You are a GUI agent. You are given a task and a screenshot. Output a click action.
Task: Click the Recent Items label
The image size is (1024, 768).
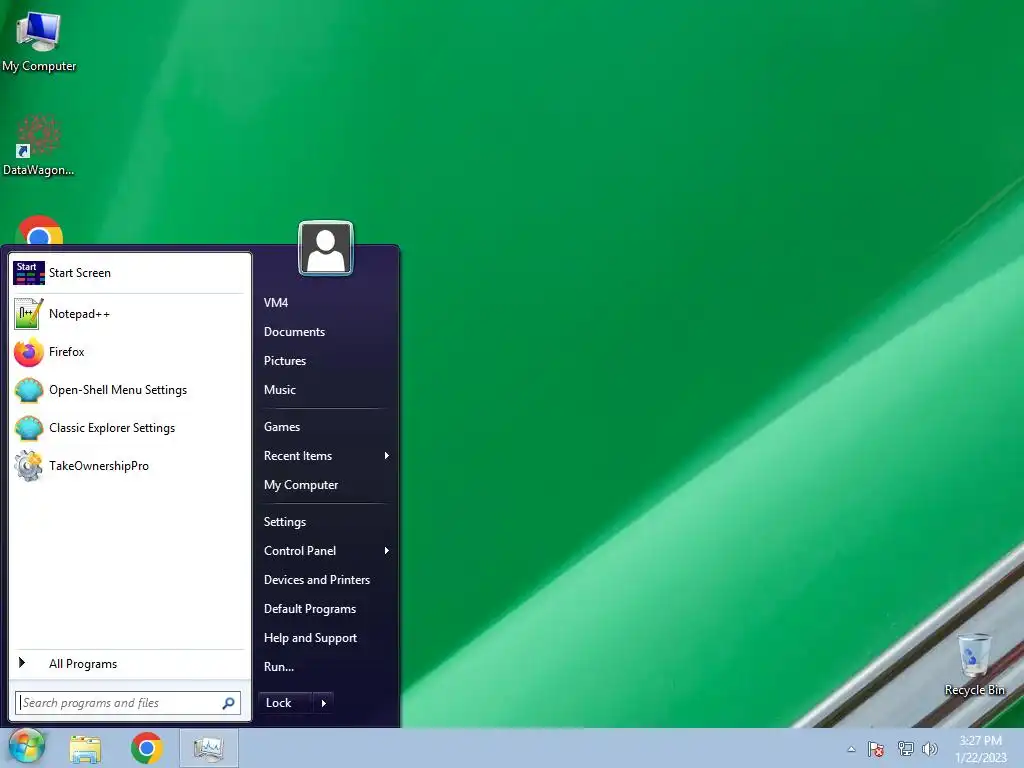click(x=298, y=456)
